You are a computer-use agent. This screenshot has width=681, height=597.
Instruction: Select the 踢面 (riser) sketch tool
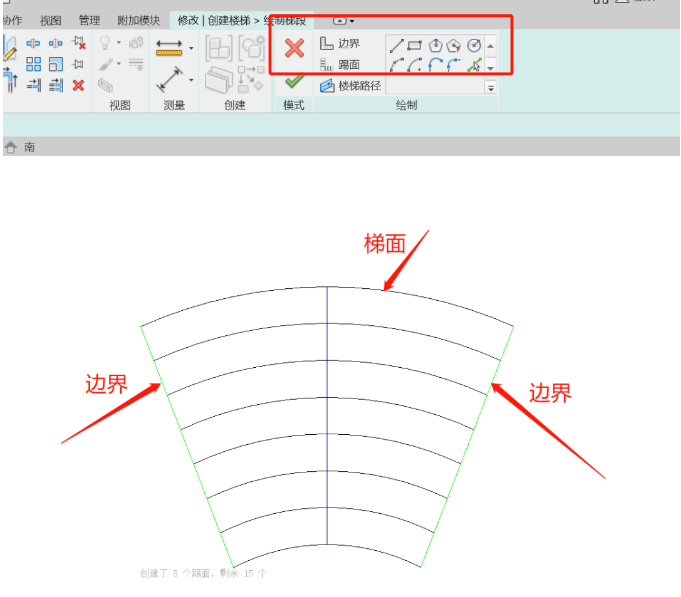[340, 65]
